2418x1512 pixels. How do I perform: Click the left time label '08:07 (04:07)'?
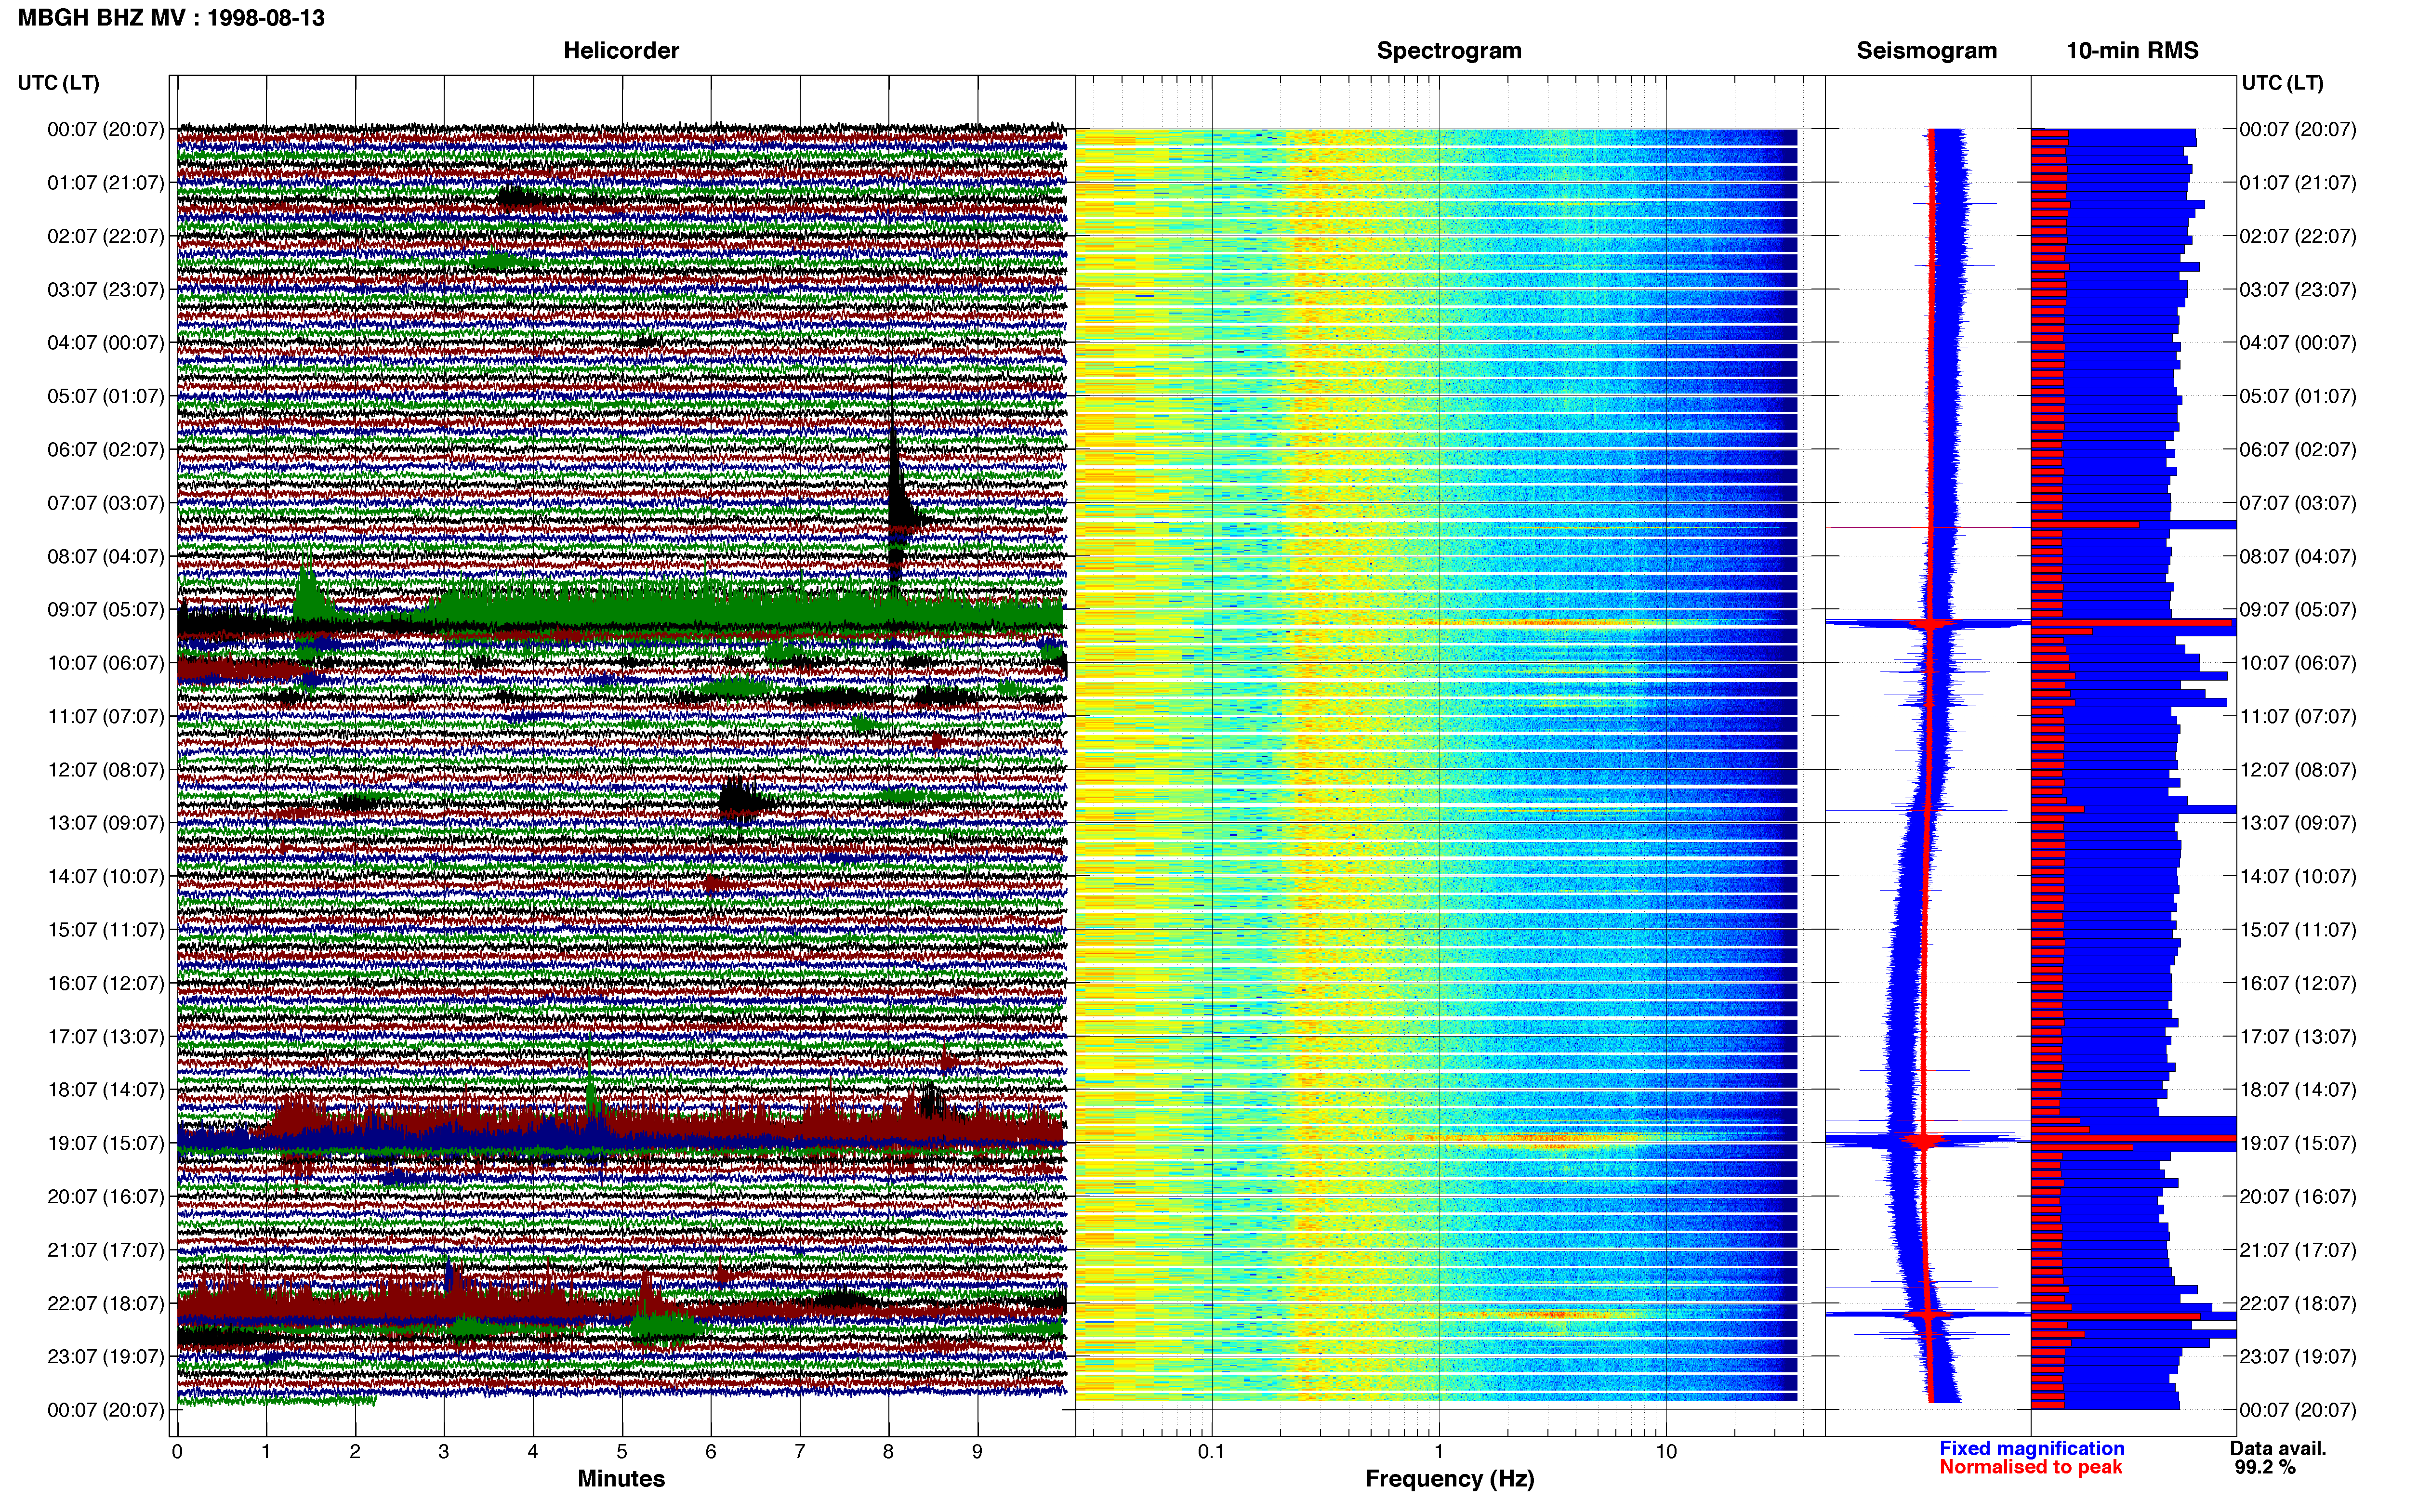coord(105,556)
